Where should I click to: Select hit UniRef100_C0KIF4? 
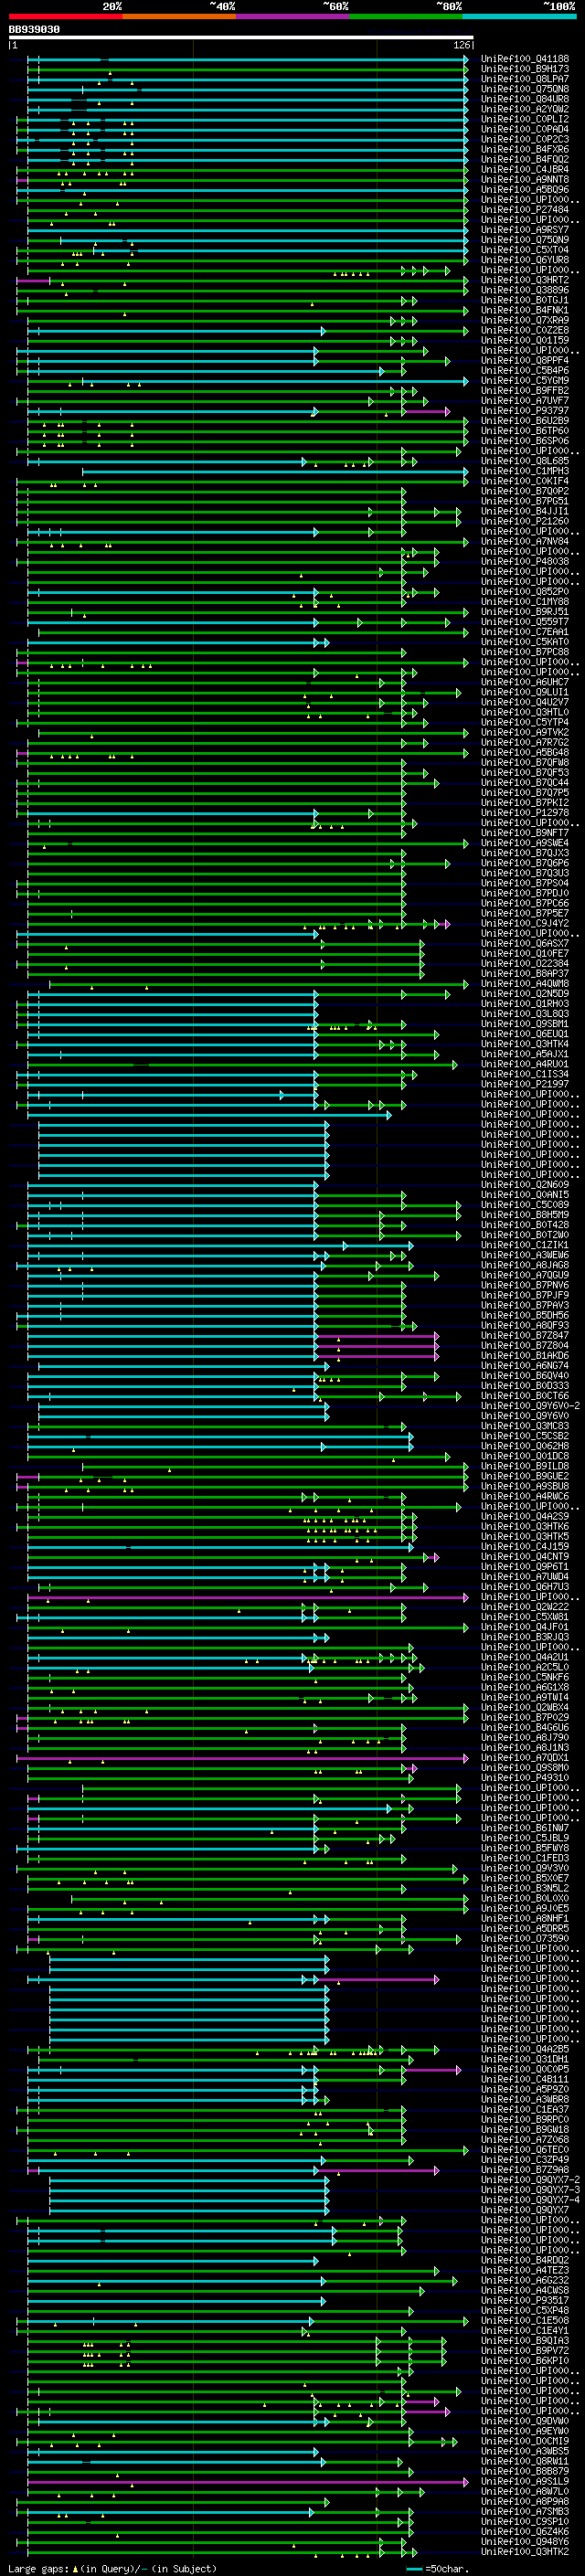pyautogui.click(x=525, y=481)
